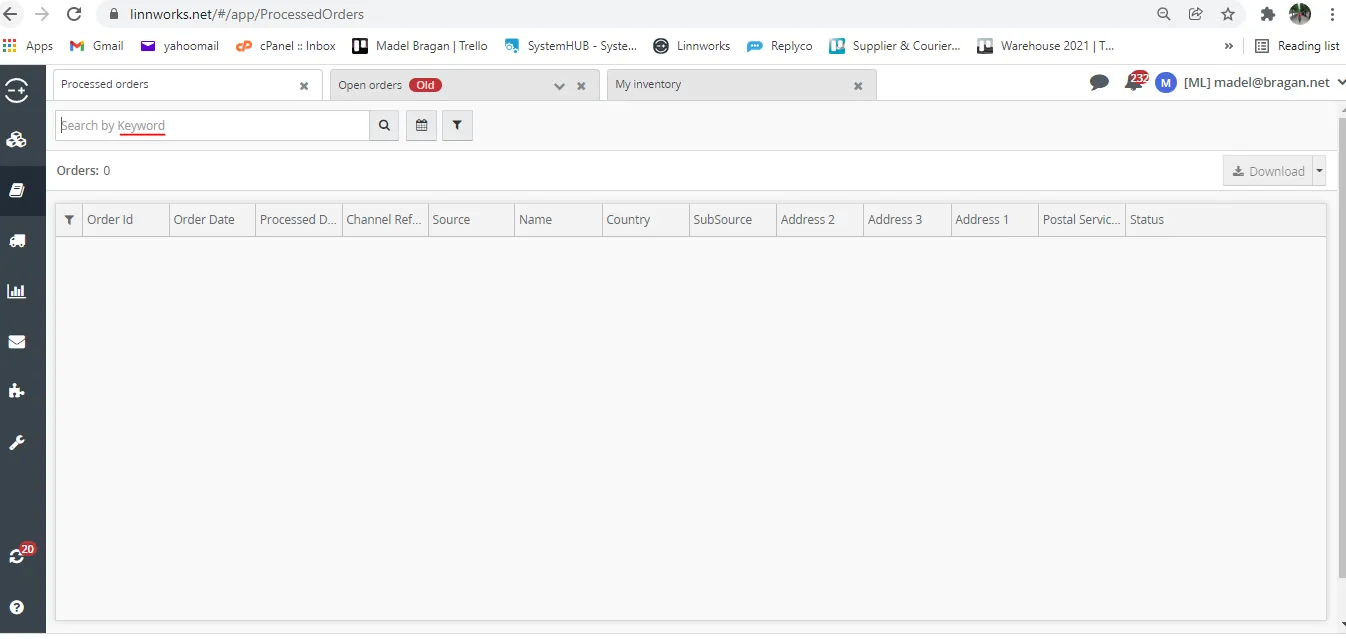Close the My inventory tab
Screen dimensions: 1346x639
(x=858, y=86)
